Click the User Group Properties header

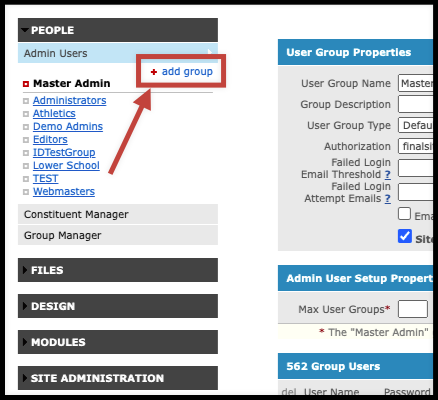(x=355, y=52)
